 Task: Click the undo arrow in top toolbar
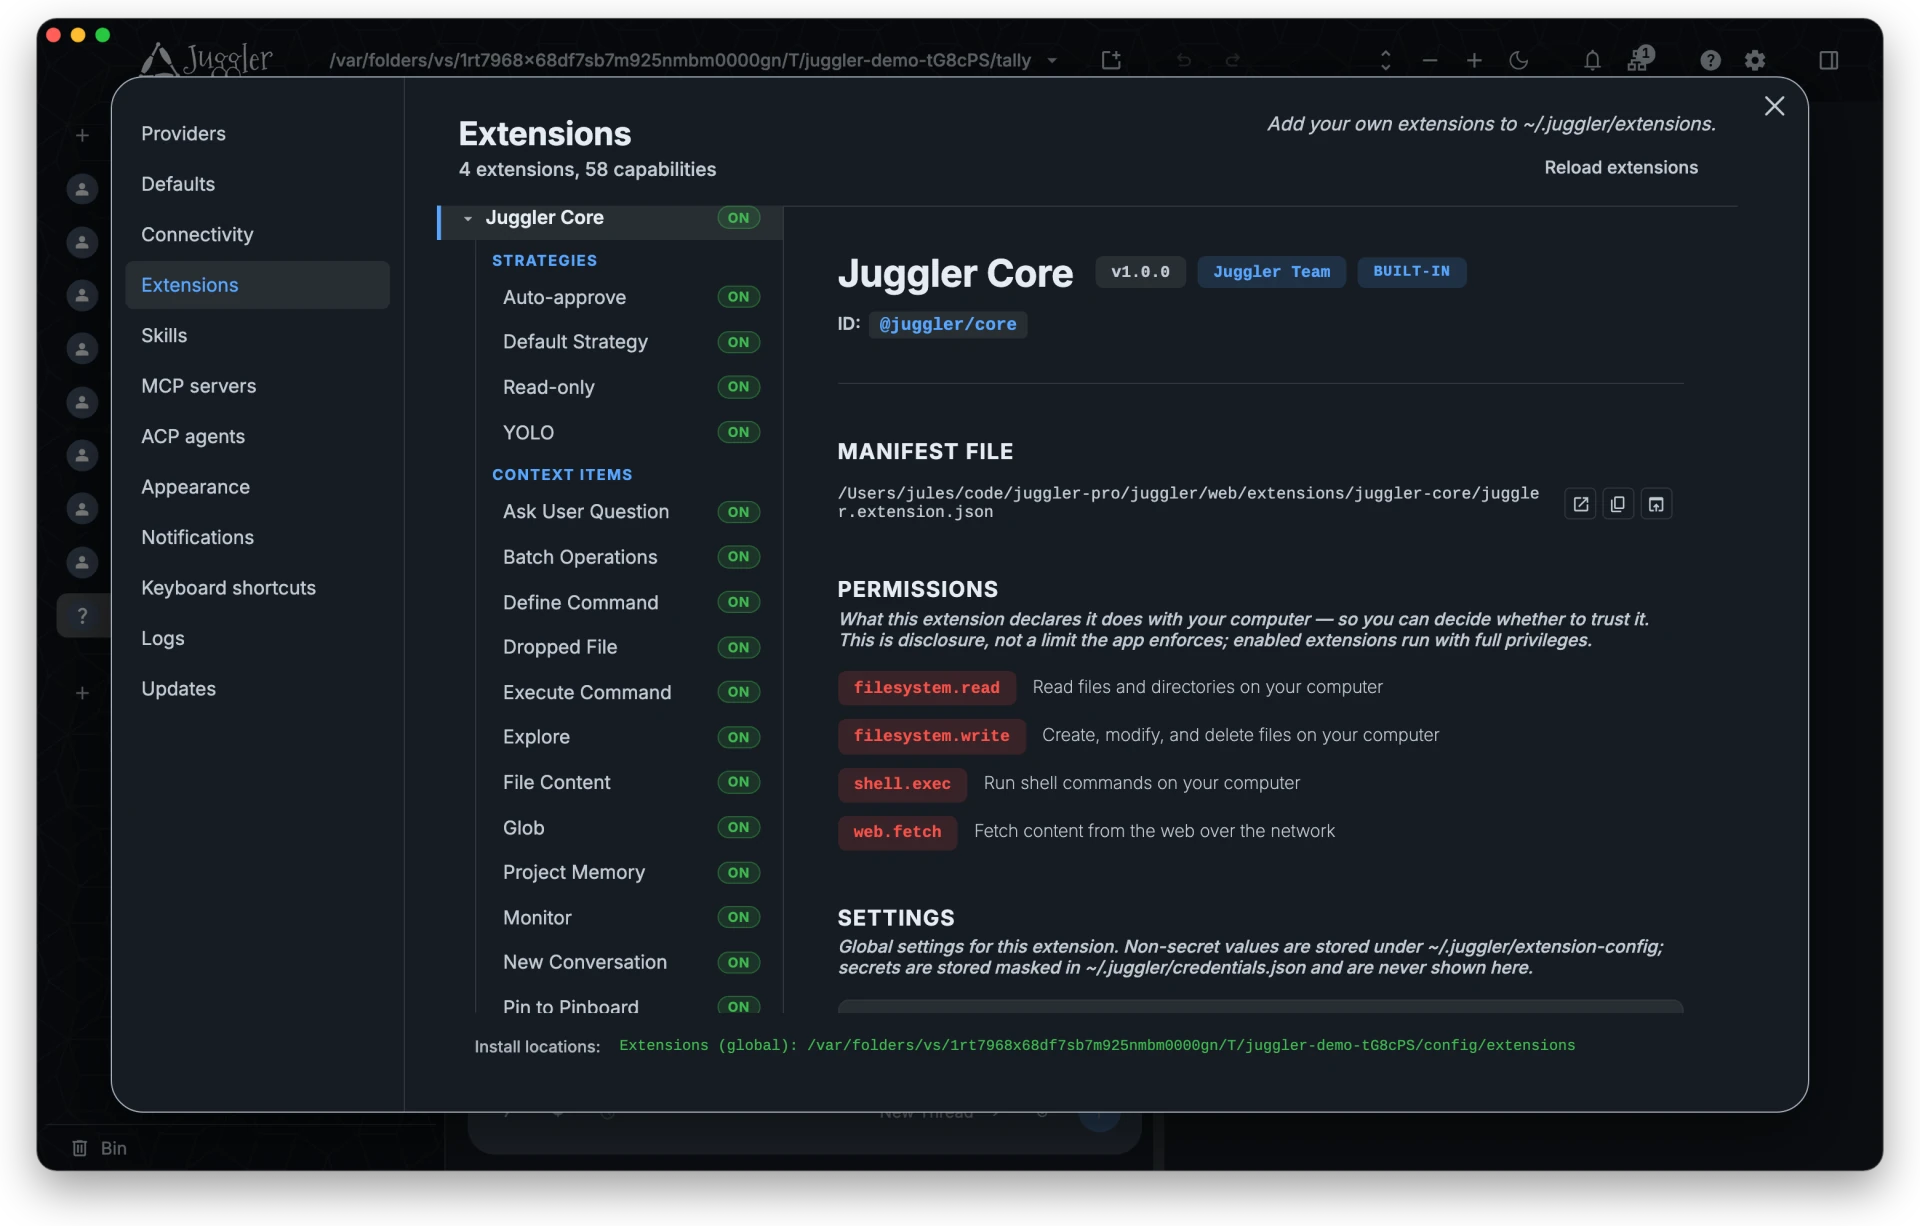point(1184,60)
